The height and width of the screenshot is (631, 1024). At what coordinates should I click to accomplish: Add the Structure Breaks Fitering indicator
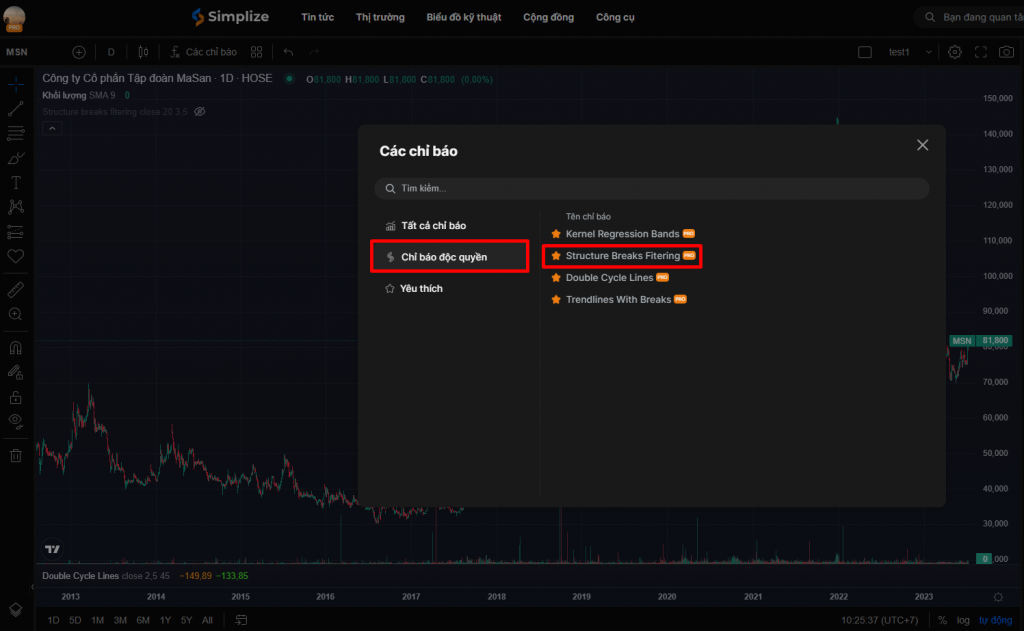(622, 256)
